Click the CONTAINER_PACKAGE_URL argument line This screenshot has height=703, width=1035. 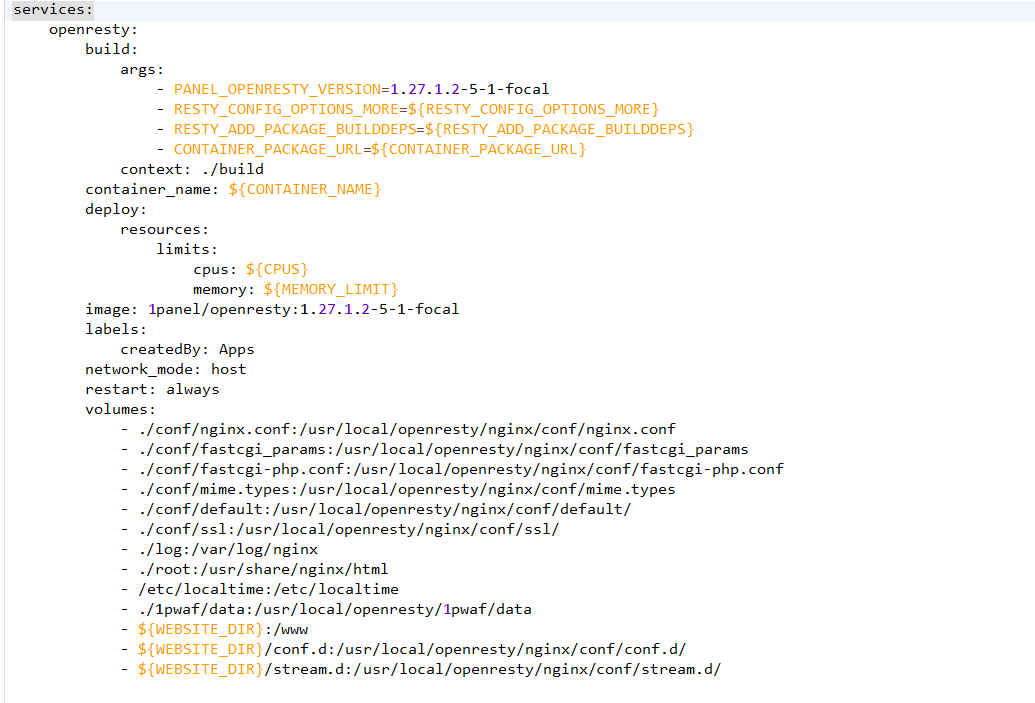point(379,149)
